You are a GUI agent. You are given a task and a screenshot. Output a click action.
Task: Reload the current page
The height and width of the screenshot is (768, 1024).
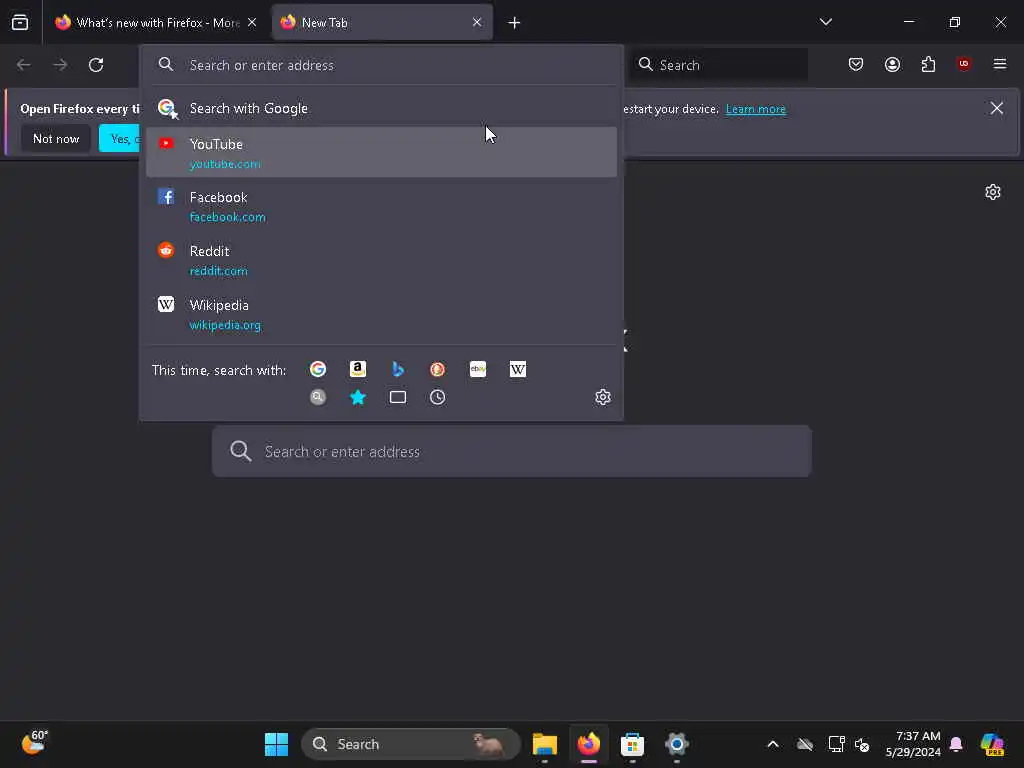pyautogui.click(x=96, y=65)
